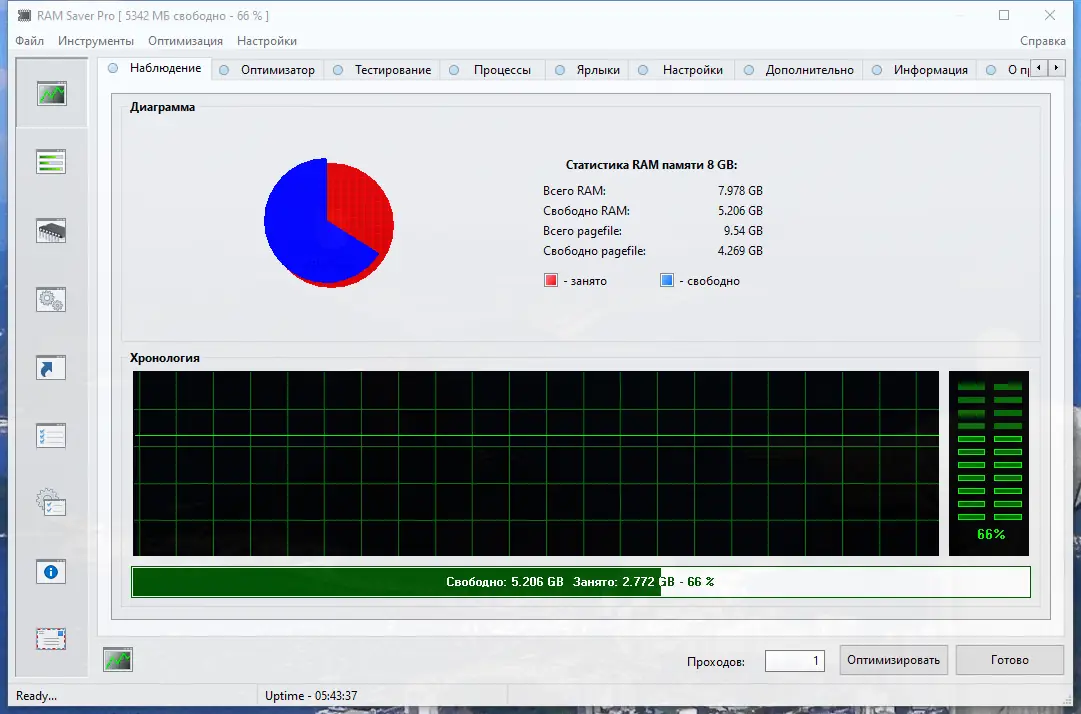Select the info icon in the sidebar
Screen dimensions: 1081x714
click(x=51, y=571)
